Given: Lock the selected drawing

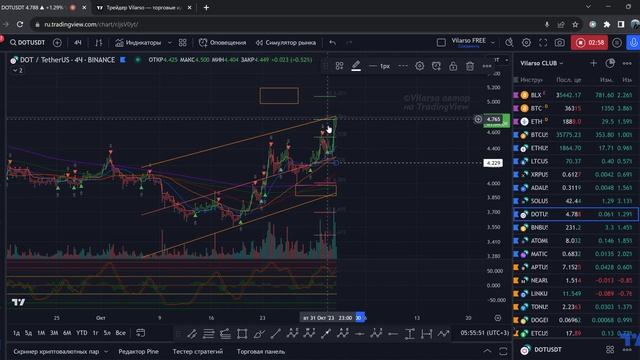Looking at the screenshot, I should click(453, 66).
